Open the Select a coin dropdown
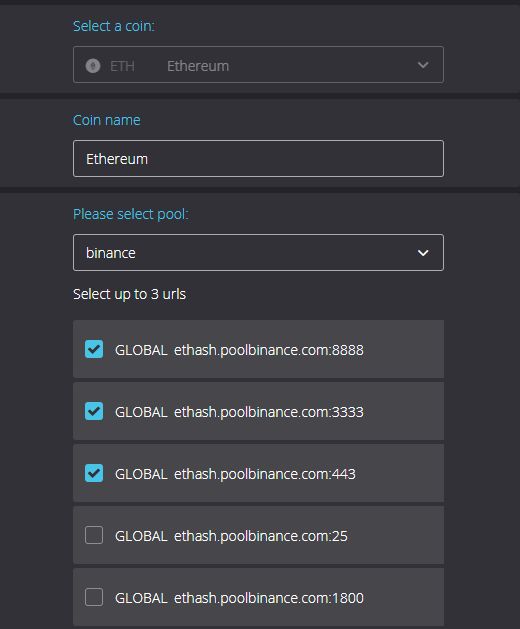The image size is (520, 629). [258, 65]
